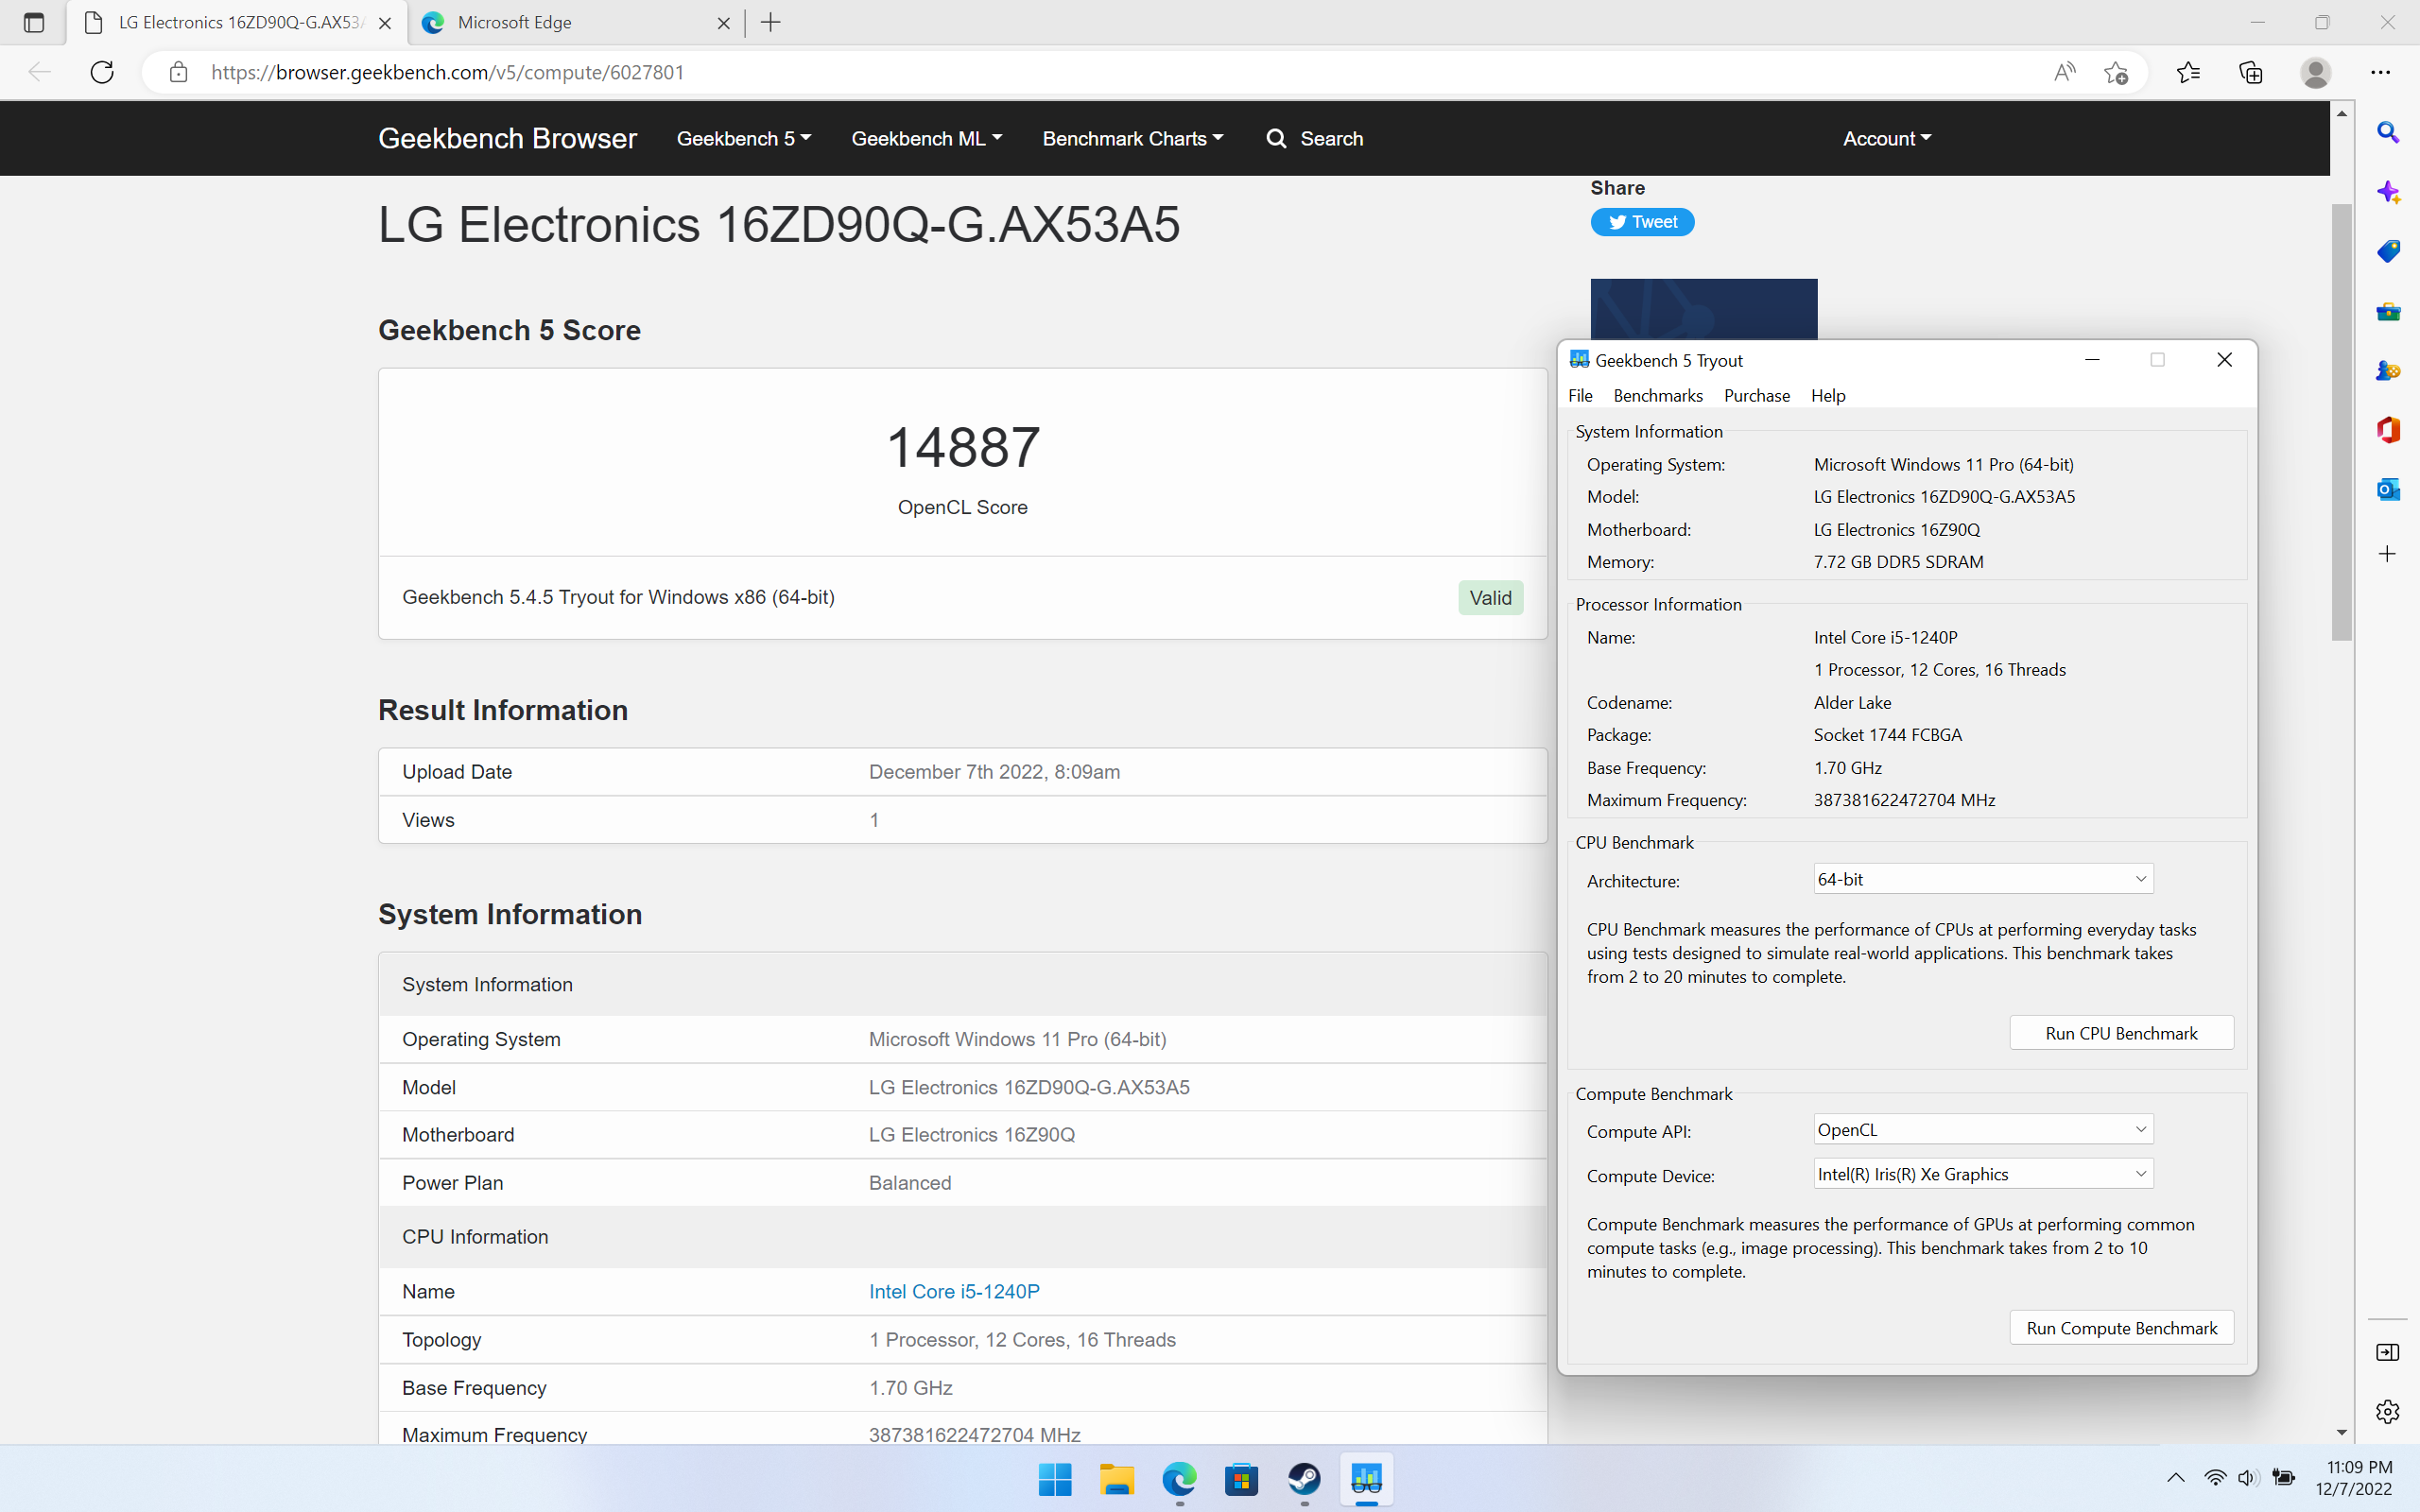The height and width of the screenshot is (1512, 2420).
Task: Click the Run Compute Benchmark button
Action: [x=2121, y=1328]
